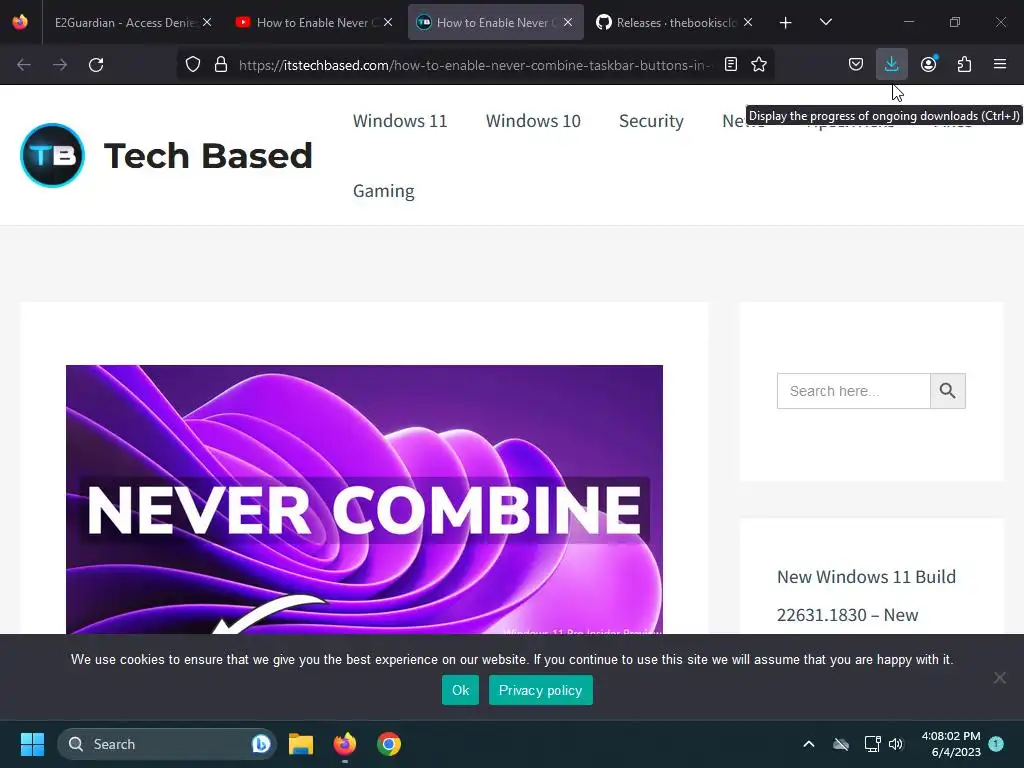Switch to the E2Guardian Access Denied tab
The image size is (1024, 768).
click(x=124, y=22)
